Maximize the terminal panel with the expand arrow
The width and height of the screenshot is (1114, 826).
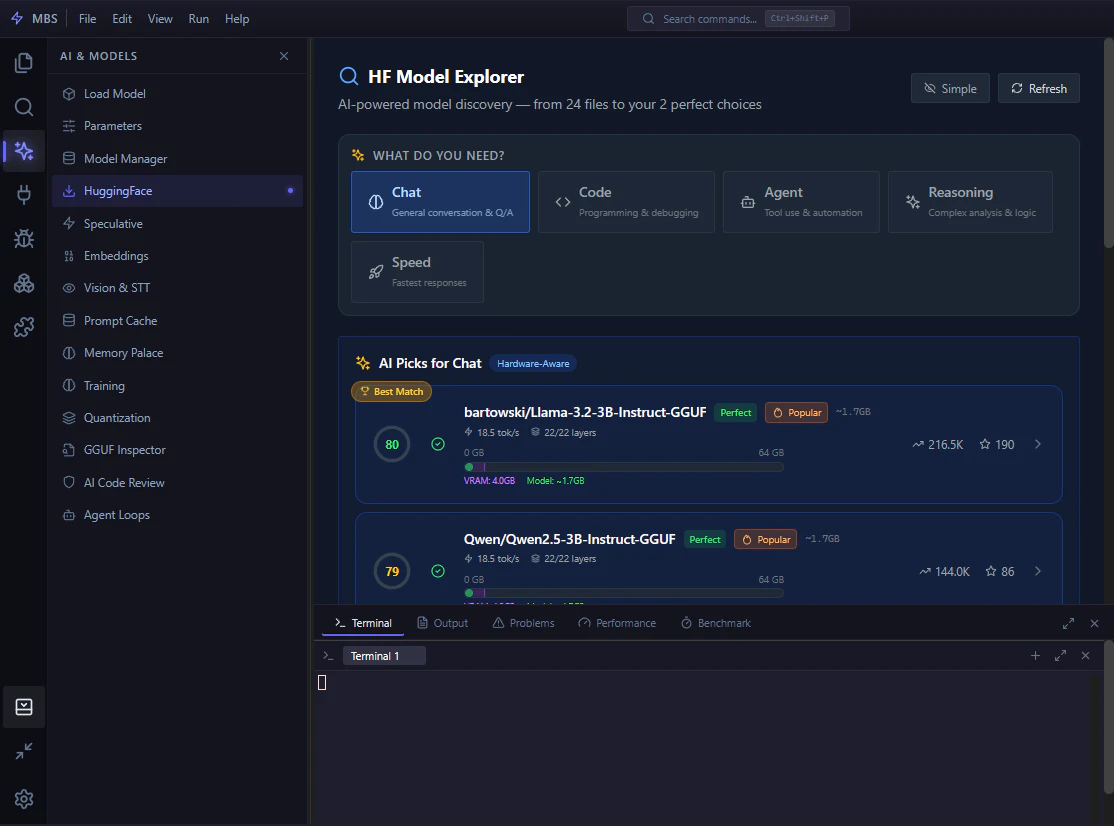pos(1068,622)
